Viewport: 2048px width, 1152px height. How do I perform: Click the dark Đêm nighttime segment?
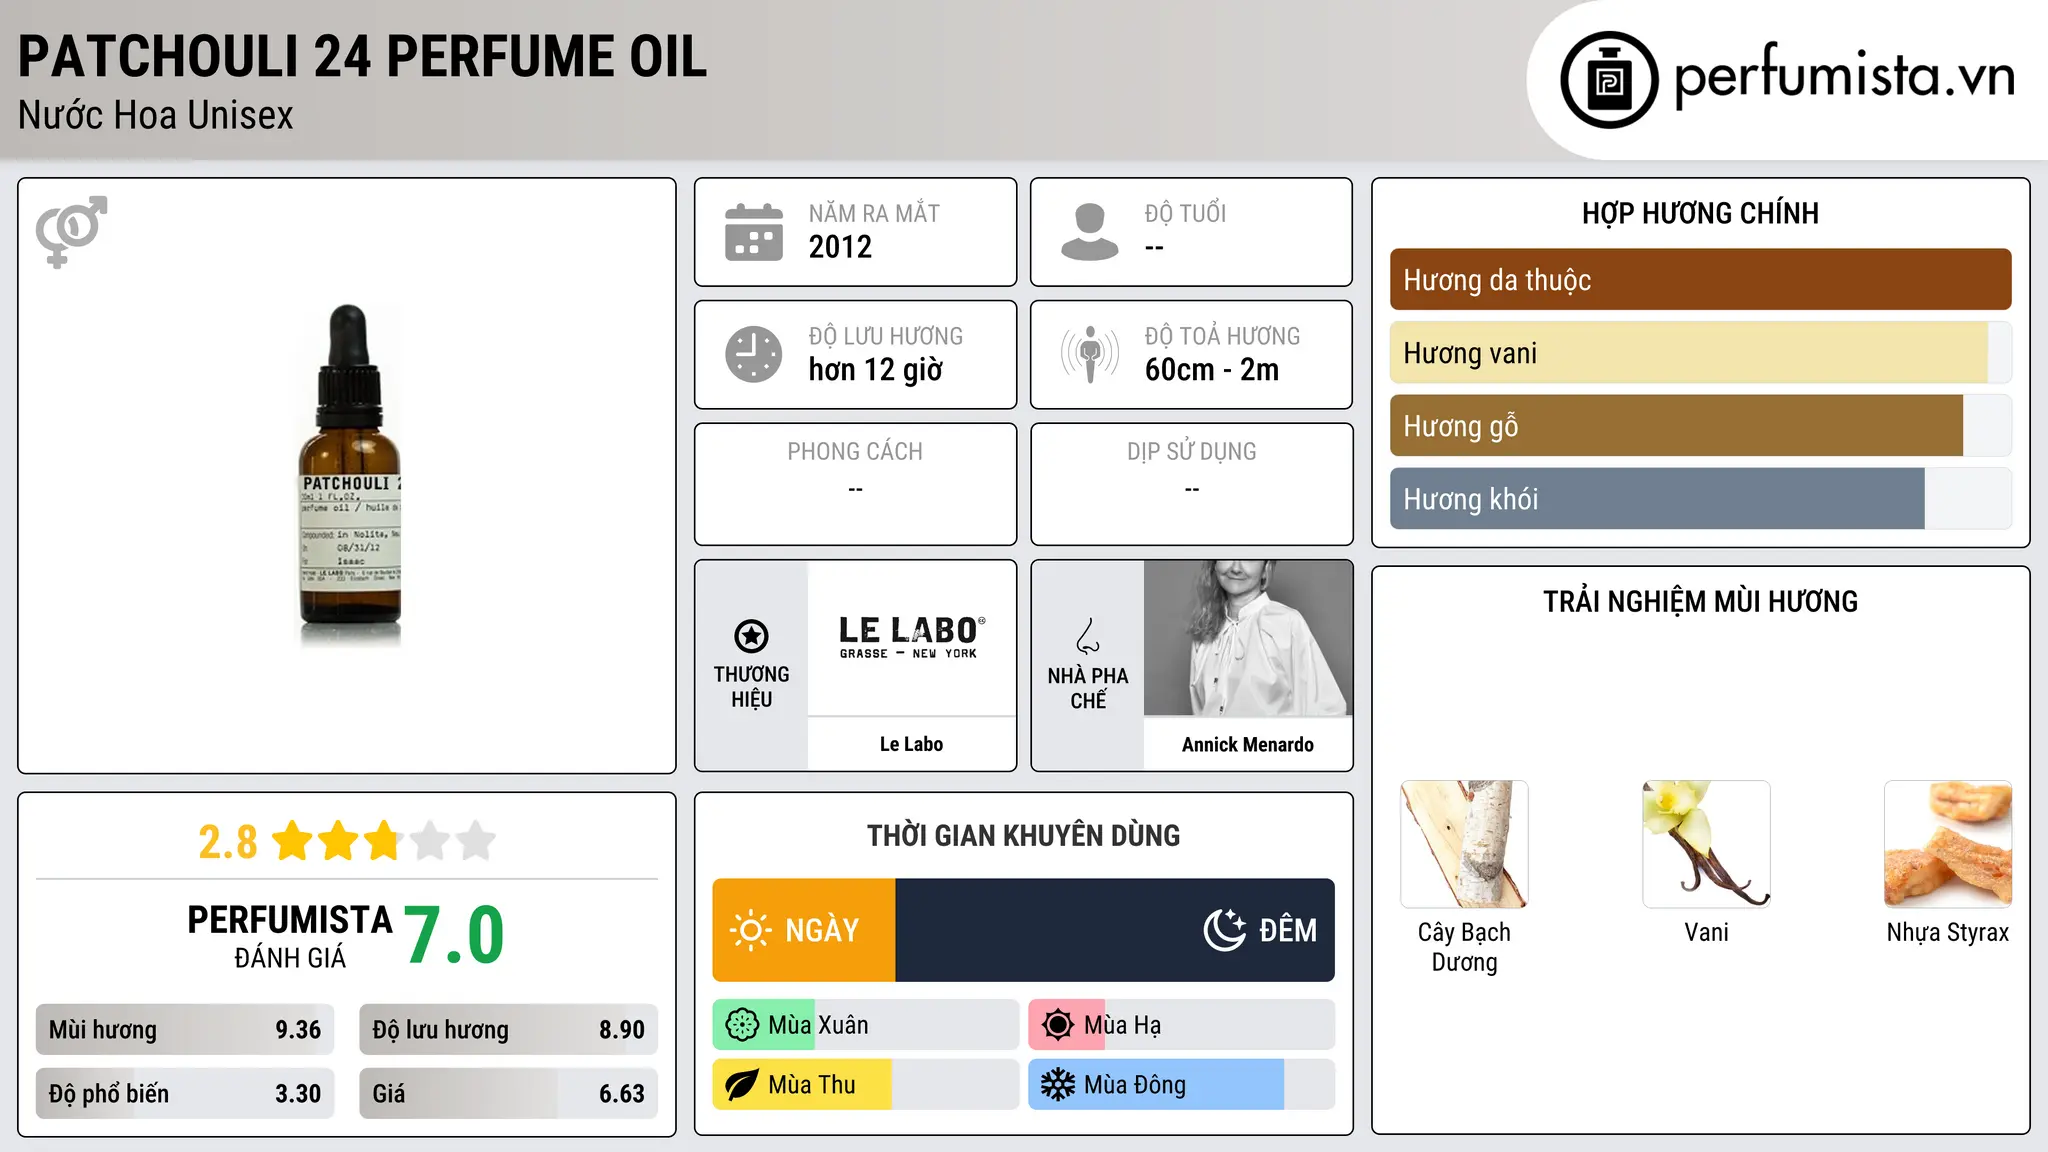coord(1115,930)
